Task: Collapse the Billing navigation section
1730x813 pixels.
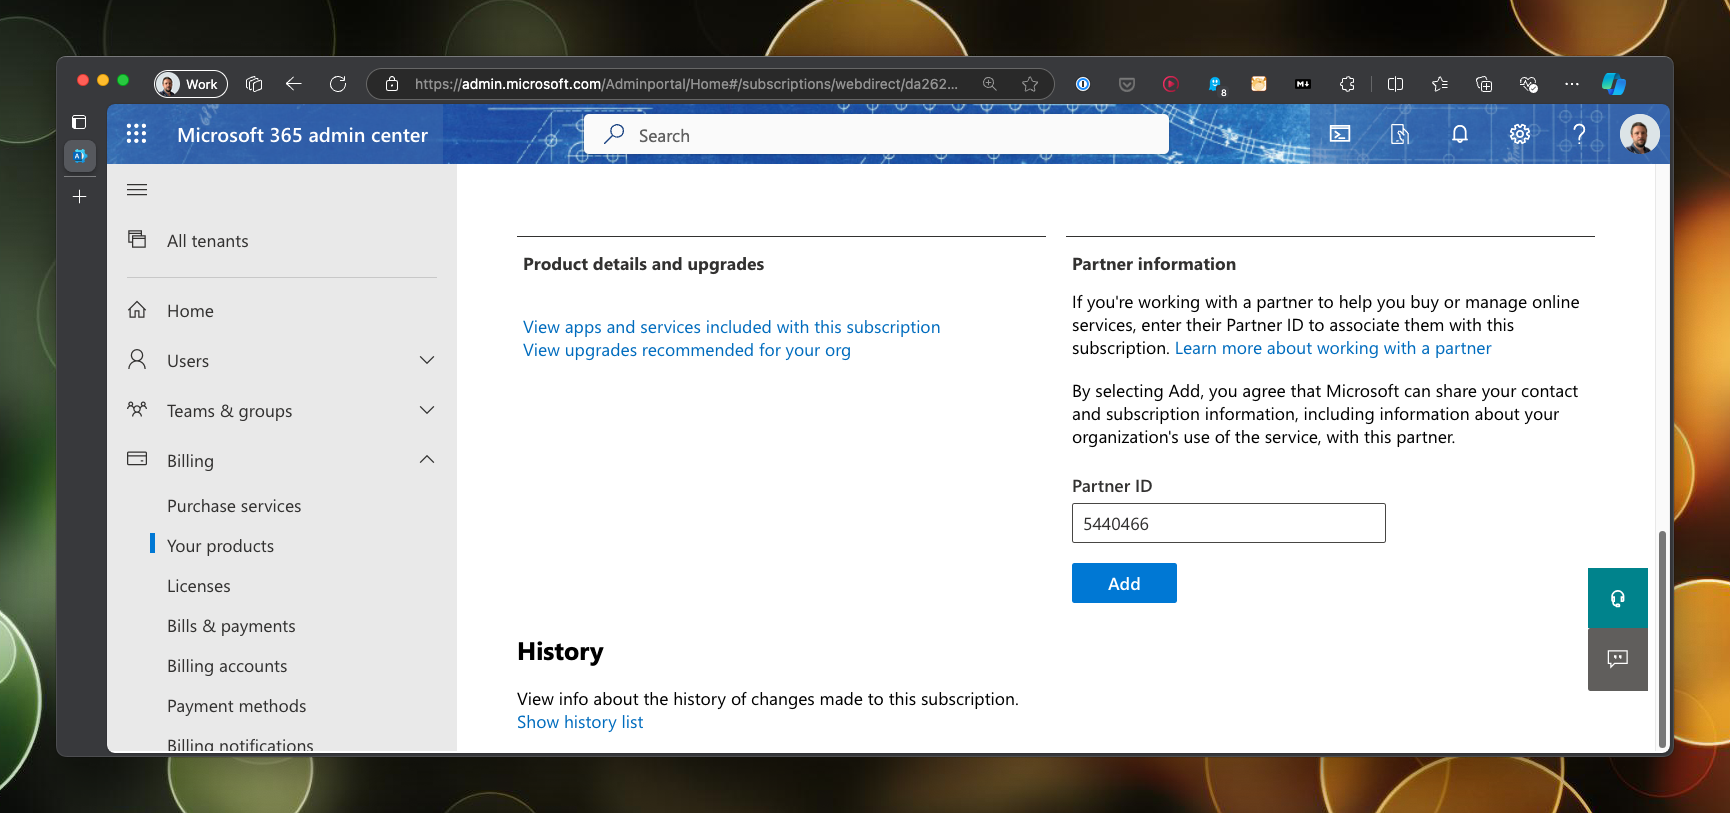Action: pos(427,460)
